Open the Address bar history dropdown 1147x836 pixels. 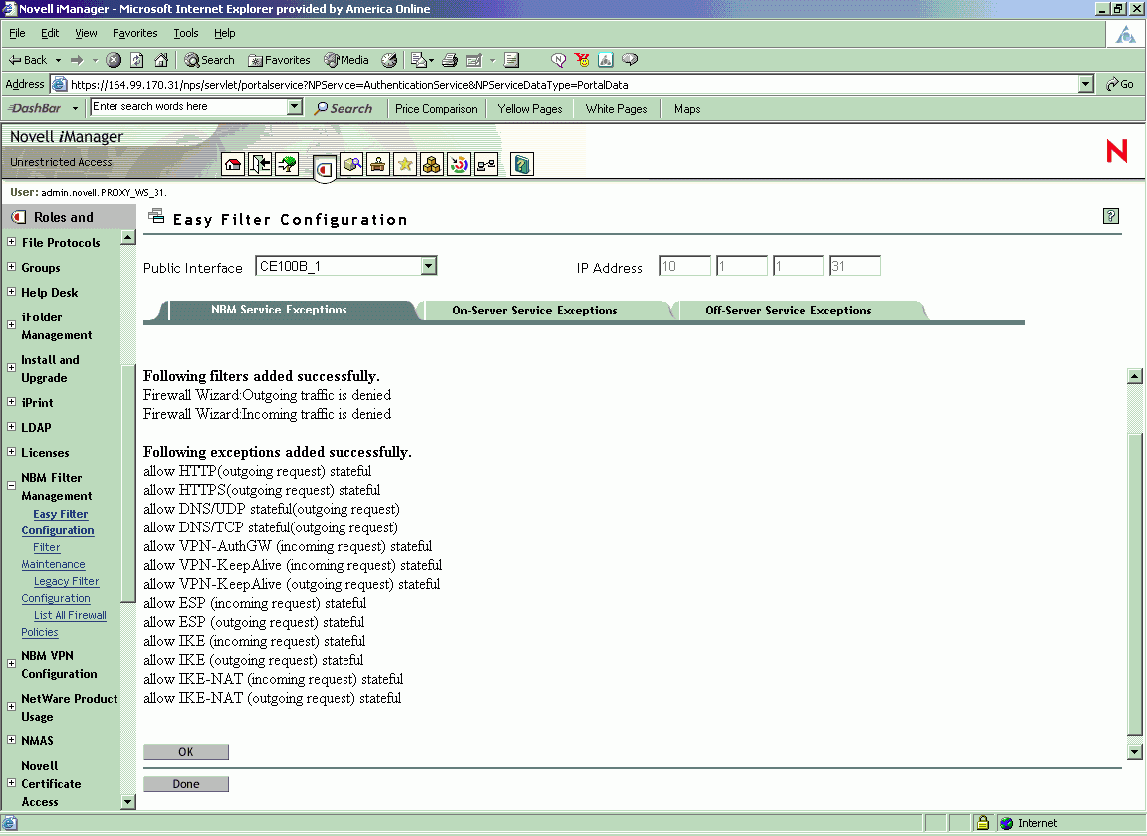[1086, 84]
